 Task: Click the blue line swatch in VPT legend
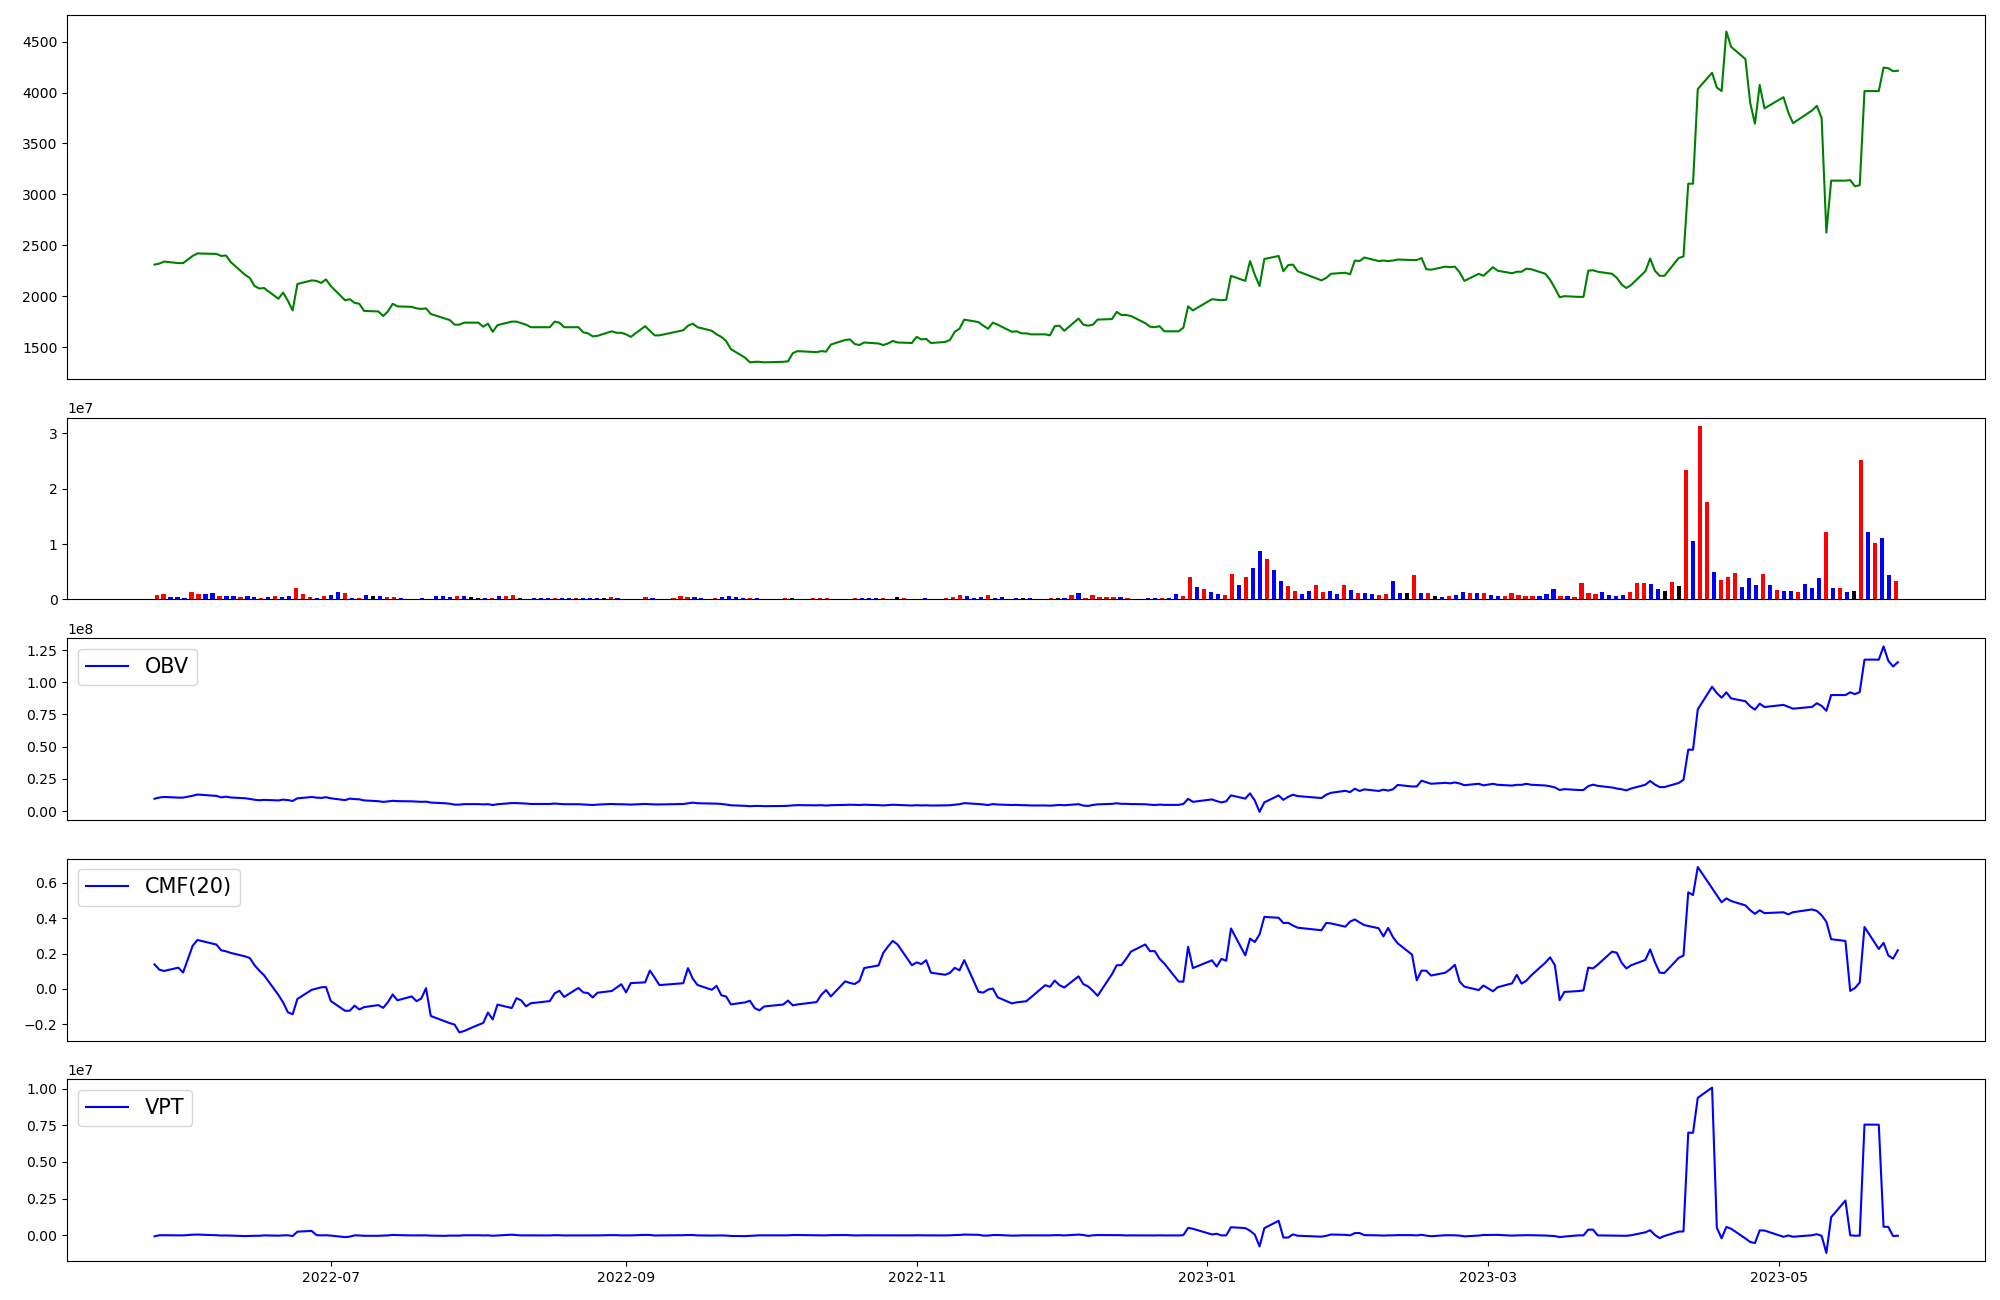click(108, 1107)
